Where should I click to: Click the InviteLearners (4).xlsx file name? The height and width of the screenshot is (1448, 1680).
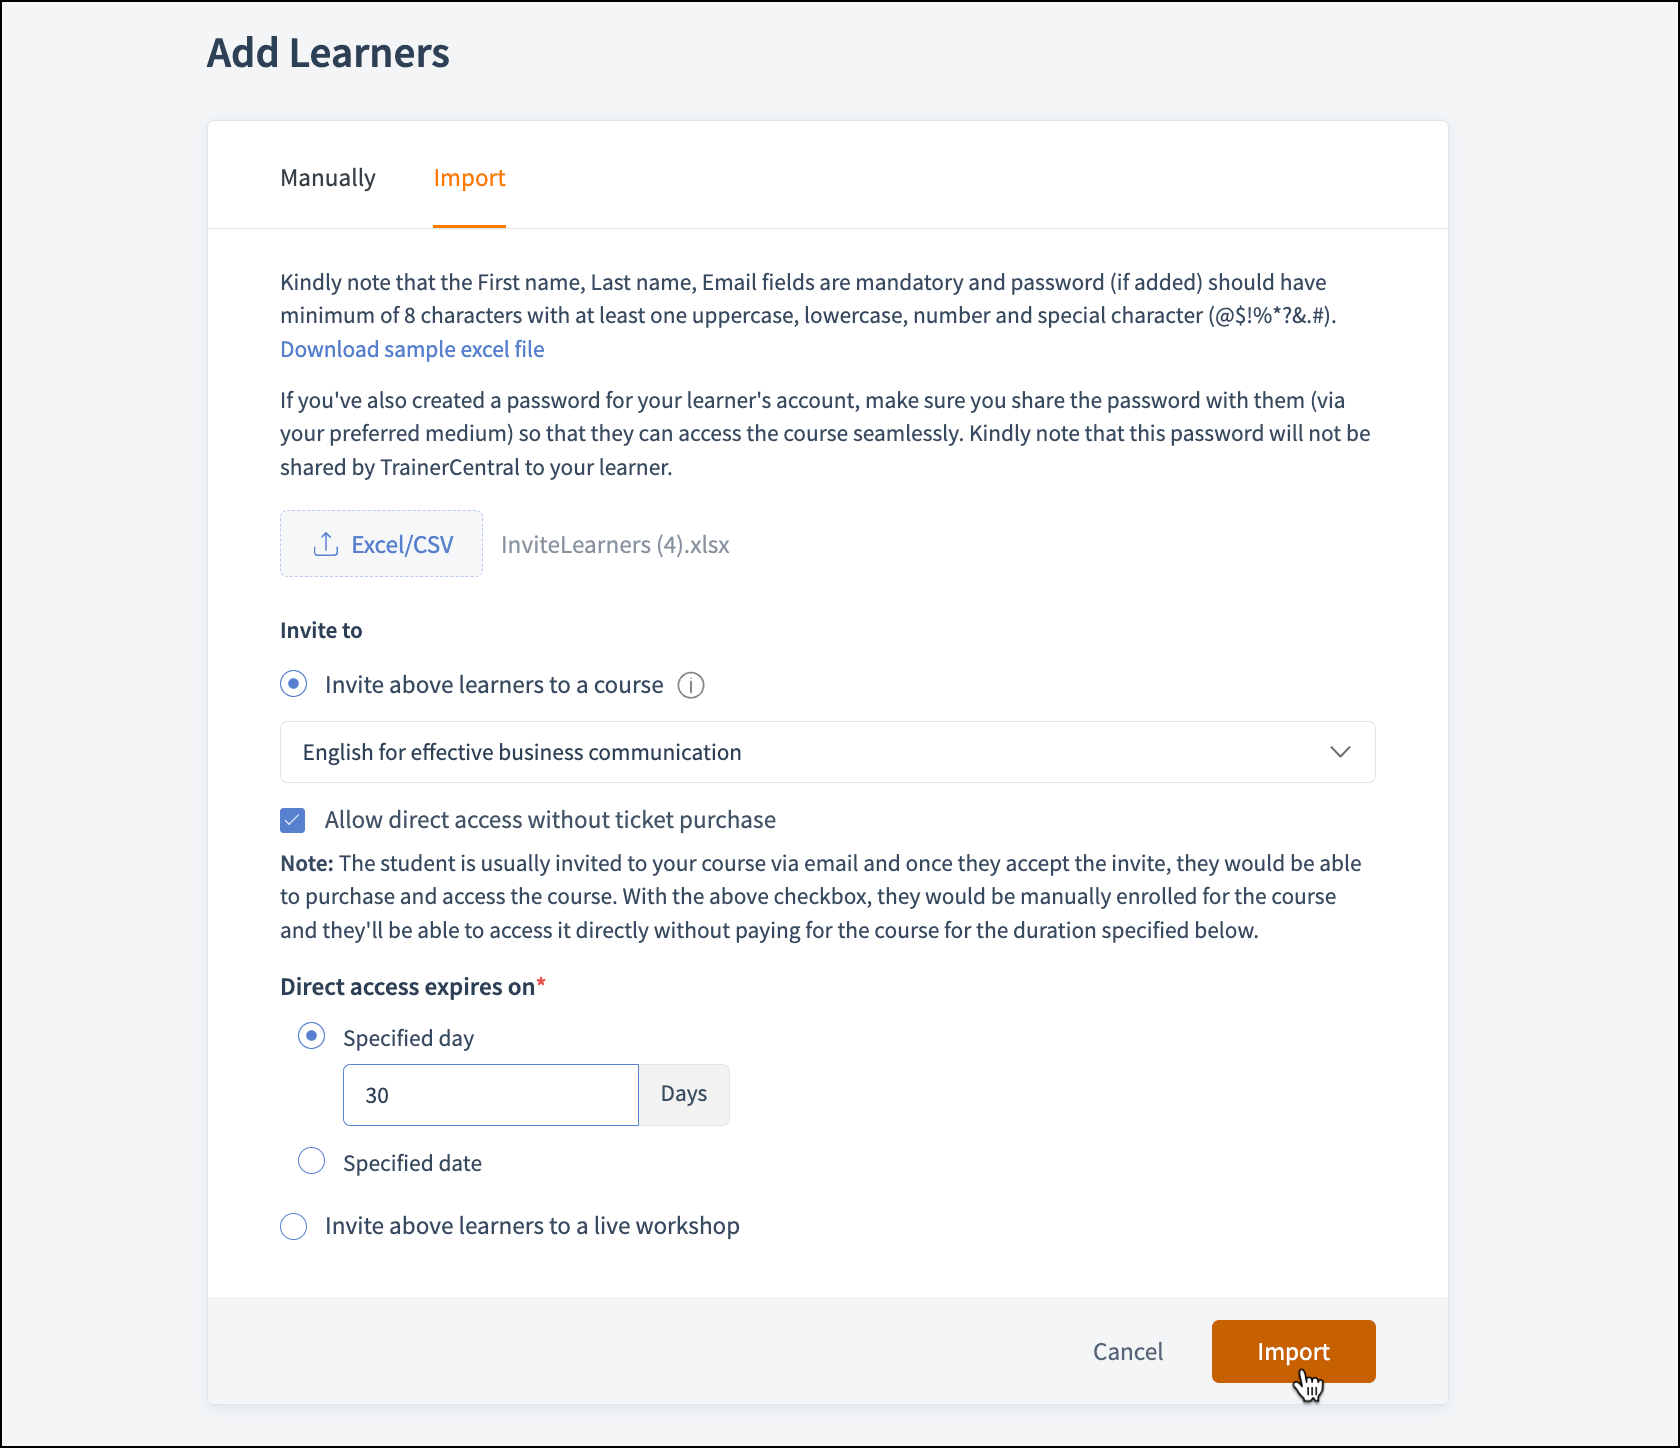(x=615, y=545)
